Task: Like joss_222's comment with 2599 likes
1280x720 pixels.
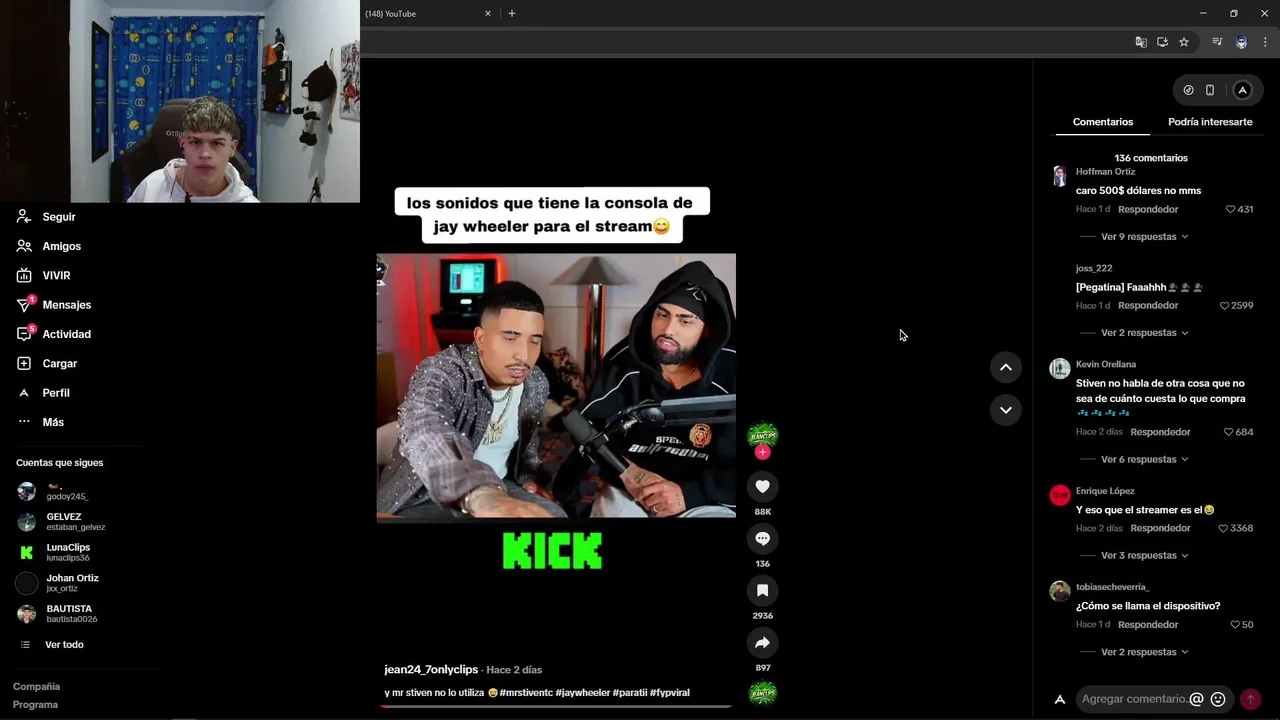Action: [1225, 305]
